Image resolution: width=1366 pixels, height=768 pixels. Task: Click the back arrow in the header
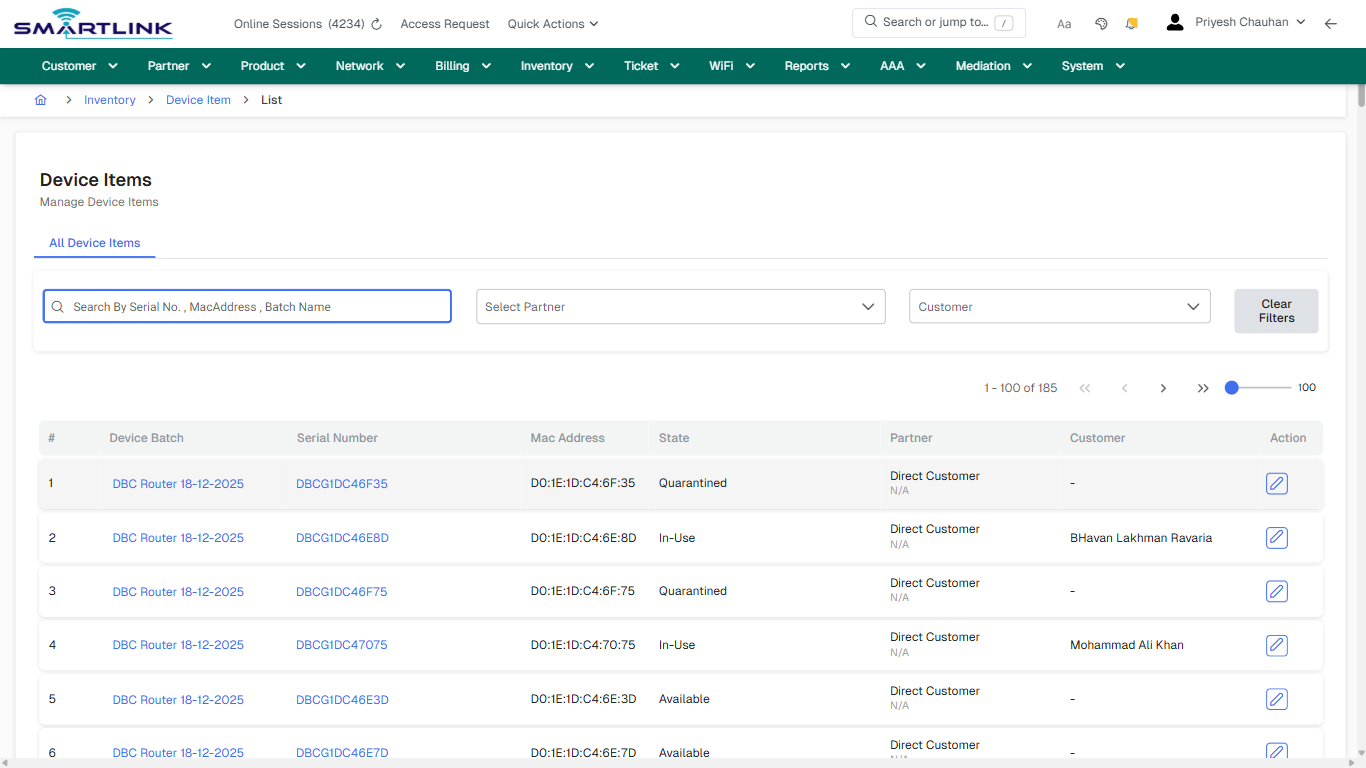click(x=1331, y=23)
